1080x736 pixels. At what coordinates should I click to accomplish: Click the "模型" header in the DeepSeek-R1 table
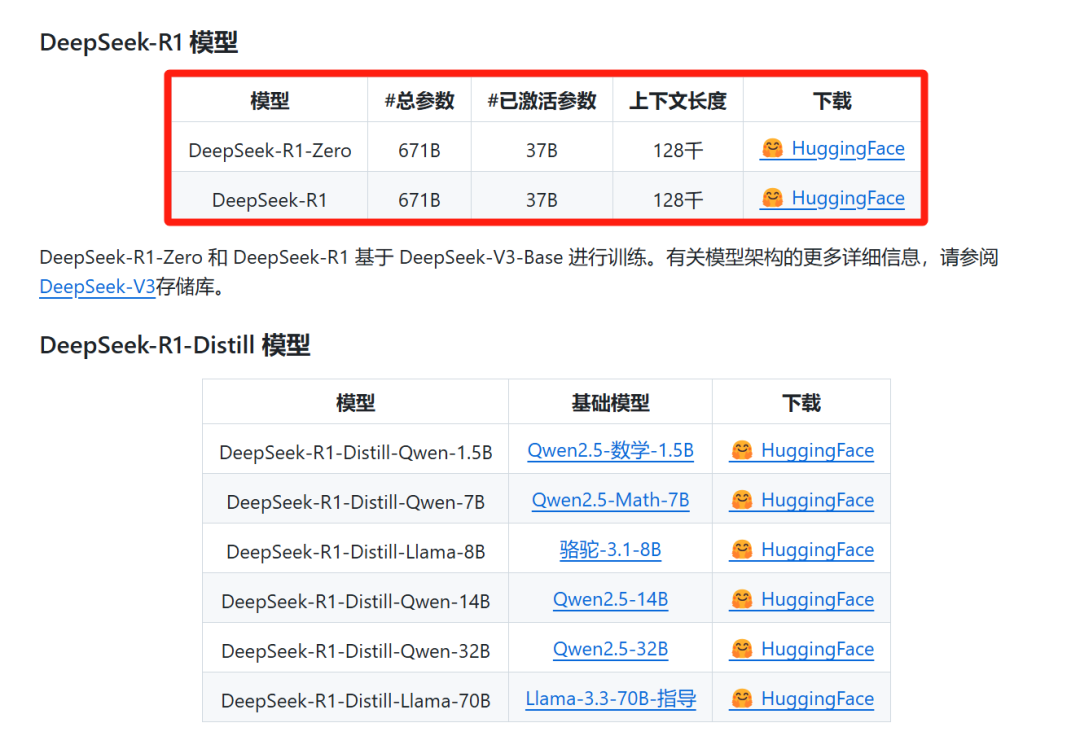[x=269, y=101]
